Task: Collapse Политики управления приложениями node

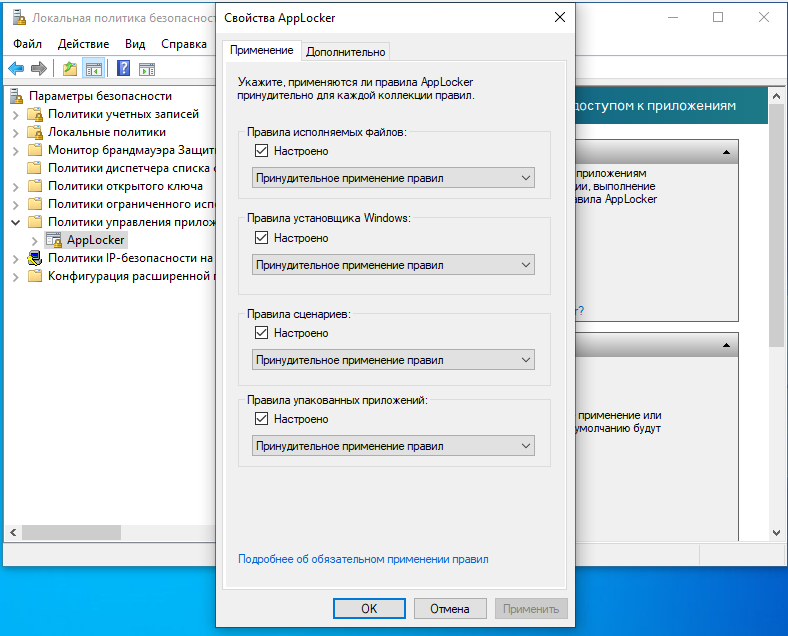Action: point(16,222)
